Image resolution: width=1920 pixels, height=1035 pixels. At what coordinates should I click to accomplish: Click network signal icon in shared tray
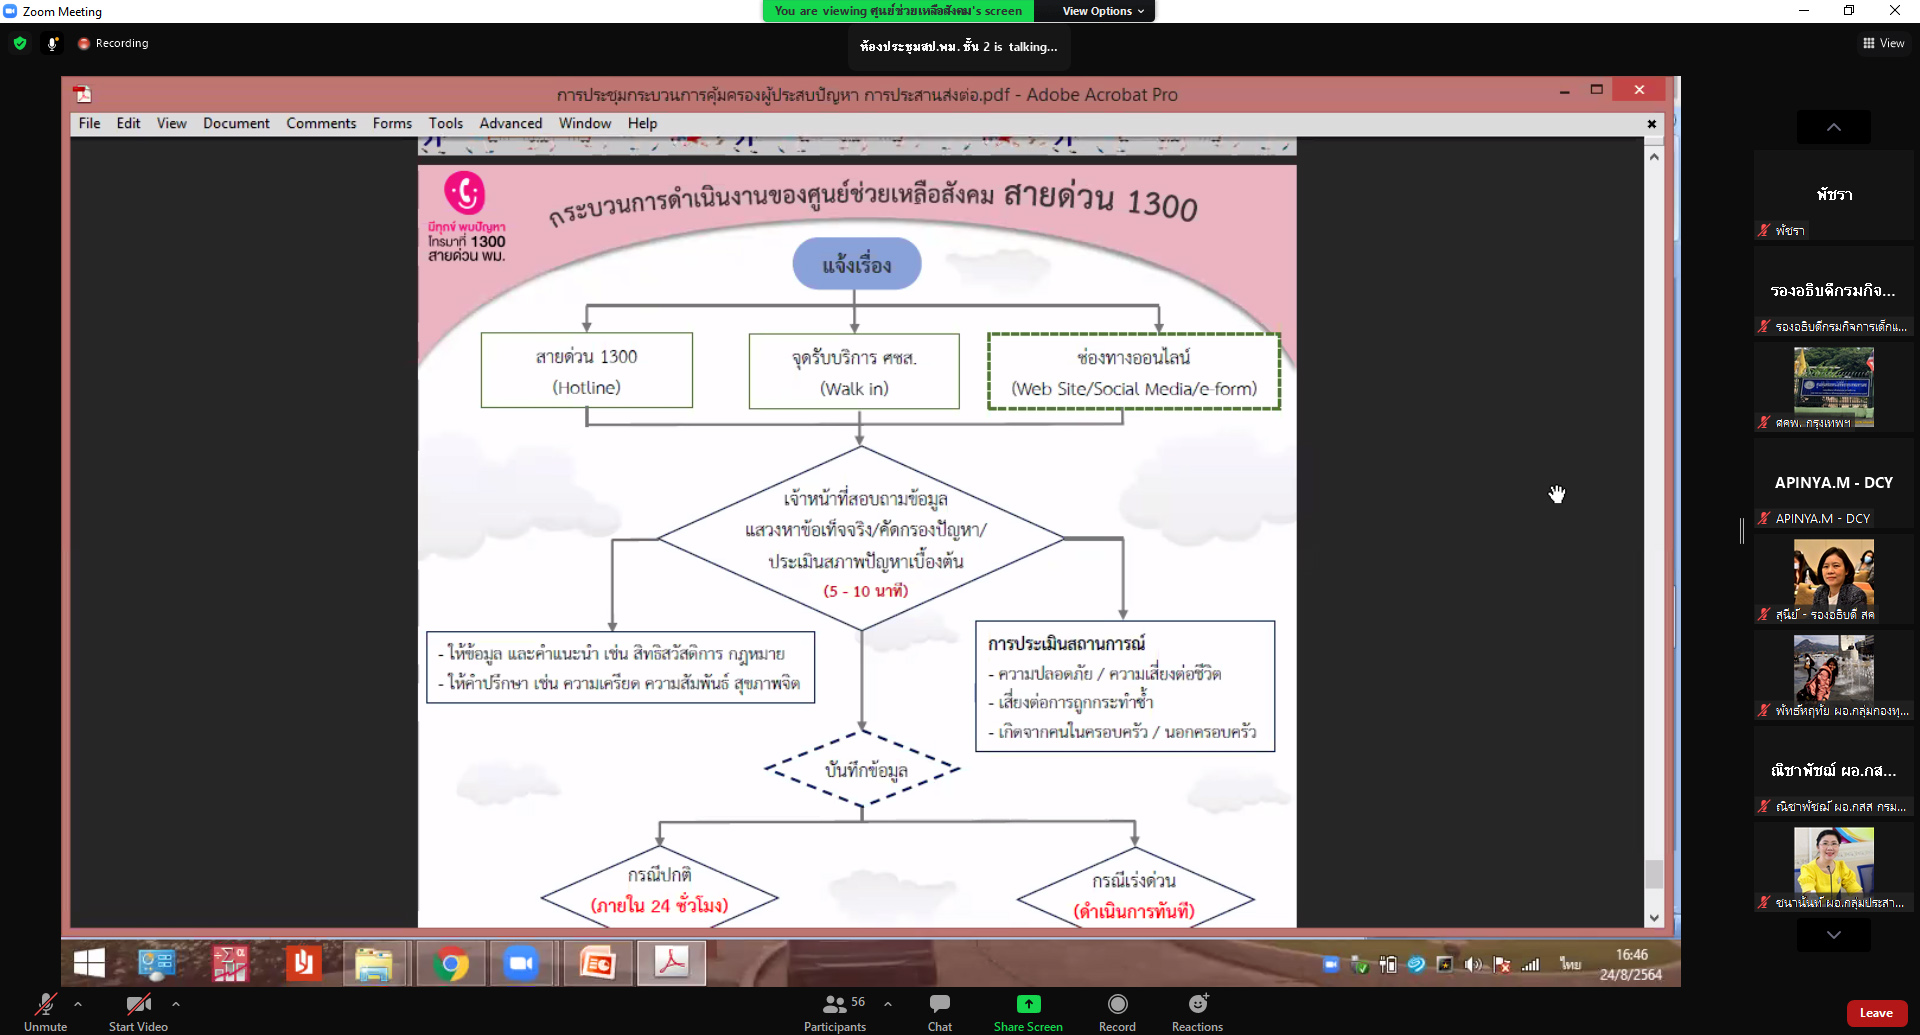tap(1531, 964)
